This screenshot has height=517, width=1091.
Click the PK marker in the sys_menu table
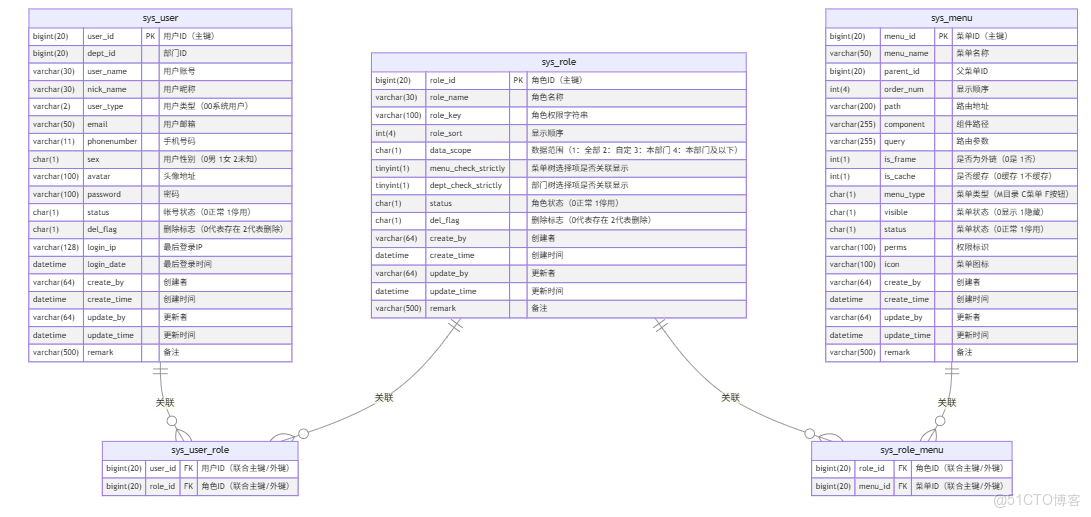[x=943, y=36]
